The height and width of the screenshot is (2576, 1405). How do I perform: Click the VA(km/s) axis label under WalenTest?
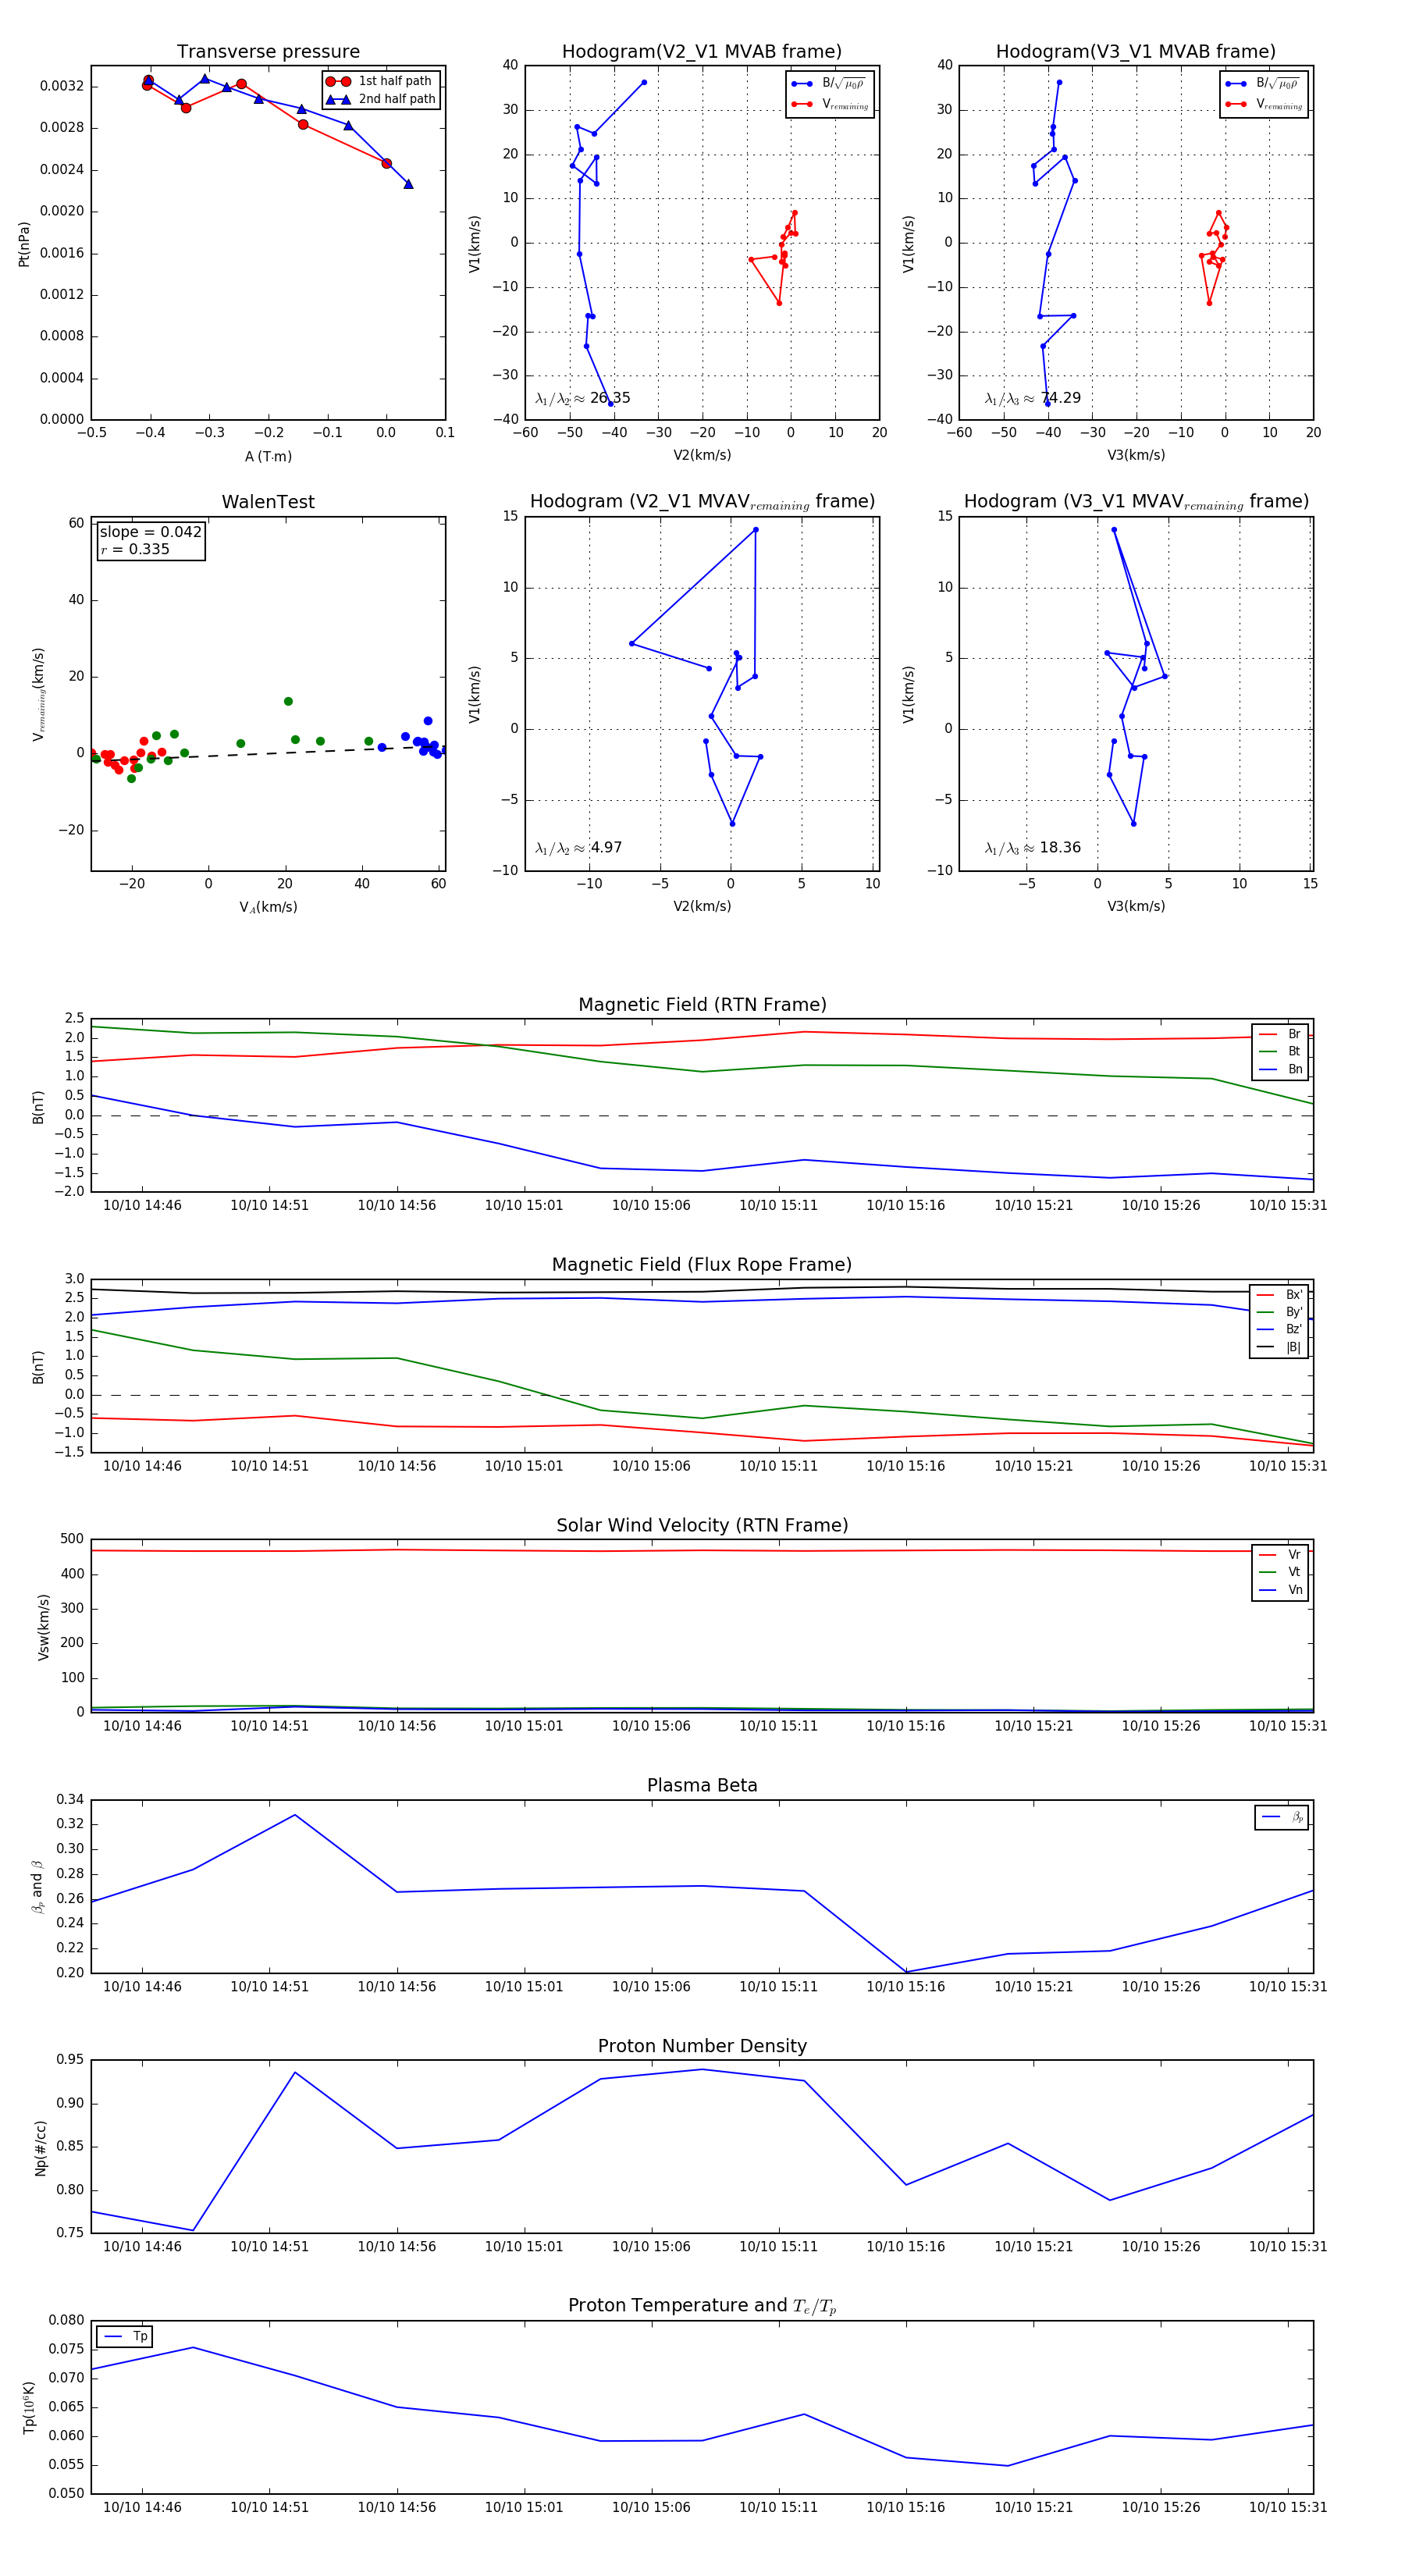coord(268,907)
